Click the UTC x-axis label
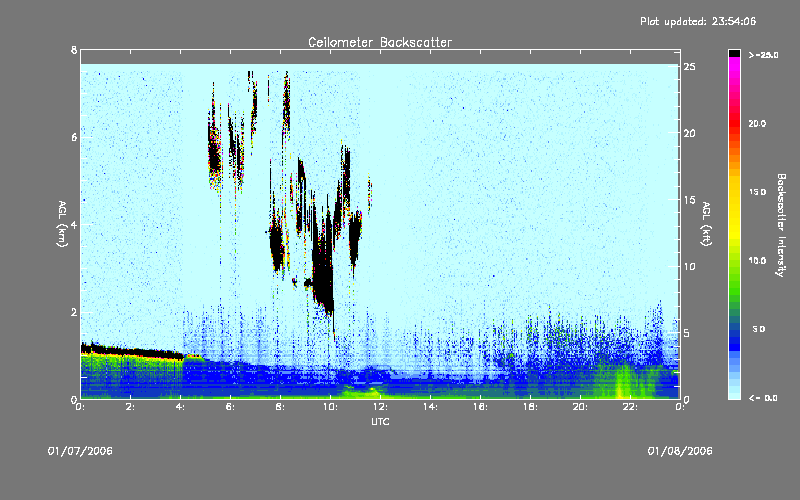The height and width of the screenshot is (500, 800). [x=381, y=421]
